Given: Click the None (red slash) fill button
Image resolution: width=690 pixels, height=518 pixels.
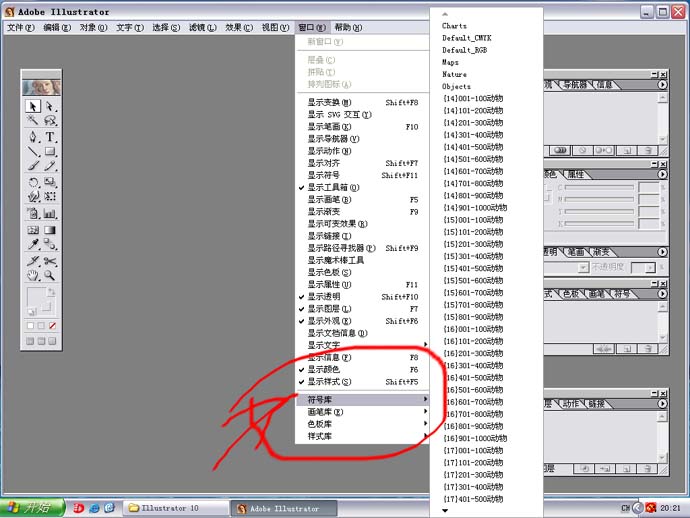Looking at the screenshot, I should [52, 326].
